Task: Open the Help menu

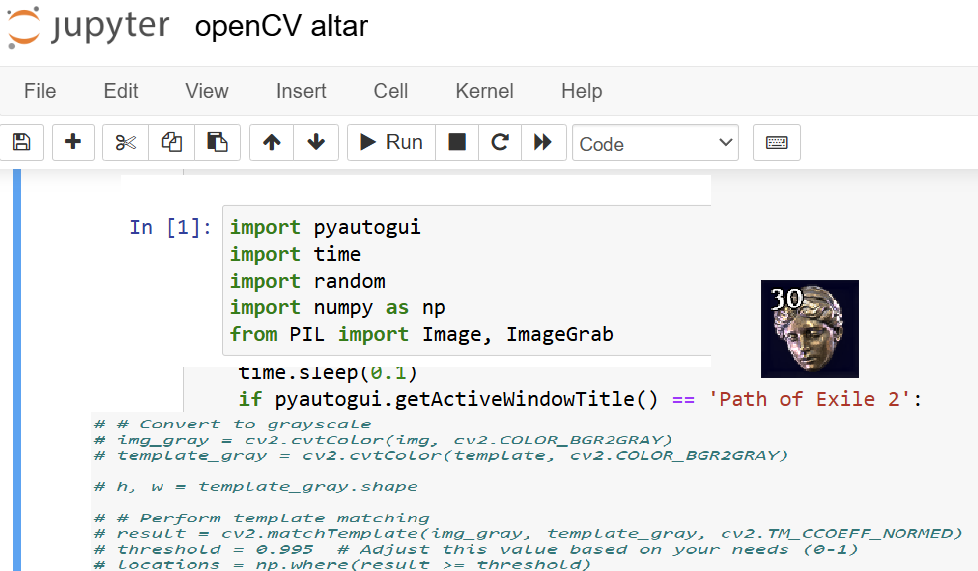Action: 581,91
